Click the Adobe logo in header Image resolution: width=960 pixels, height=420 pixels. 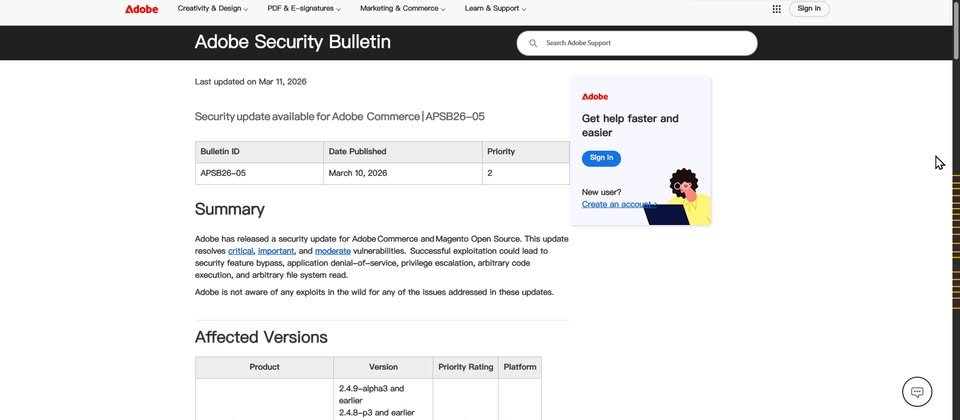(141, 9)
